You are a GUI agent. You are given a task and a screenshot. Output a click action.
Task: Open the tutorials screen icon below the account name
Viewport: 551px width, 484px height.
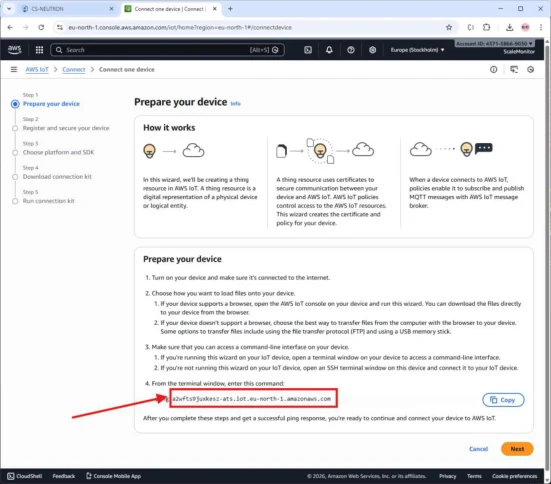(x=514, y=70)
